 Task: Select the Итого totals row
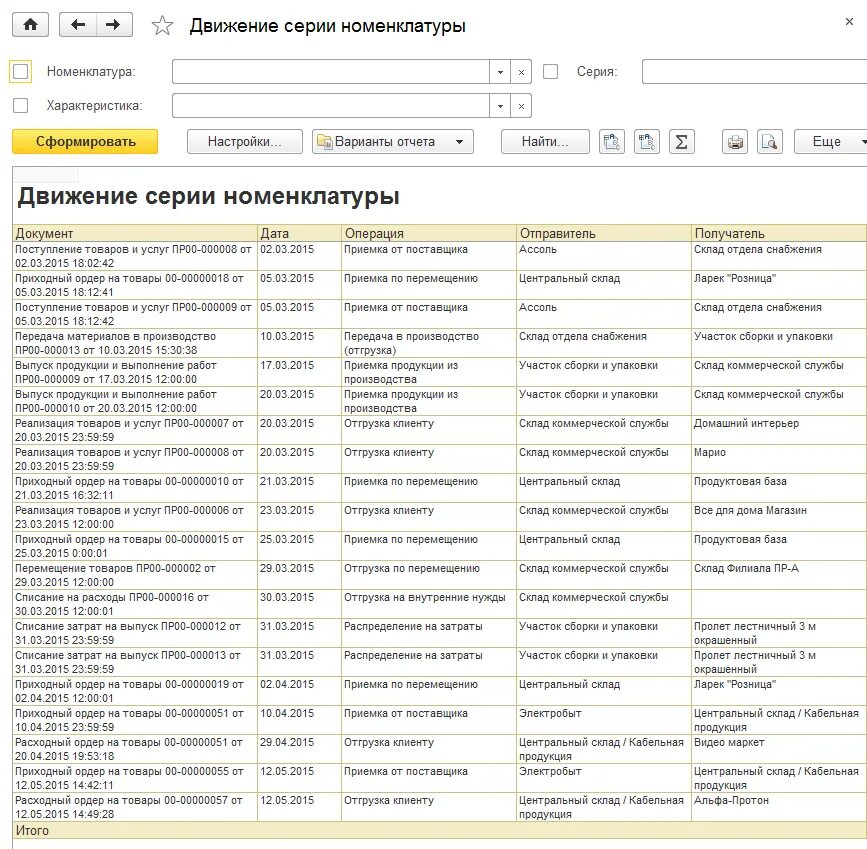tap(440, 830)
